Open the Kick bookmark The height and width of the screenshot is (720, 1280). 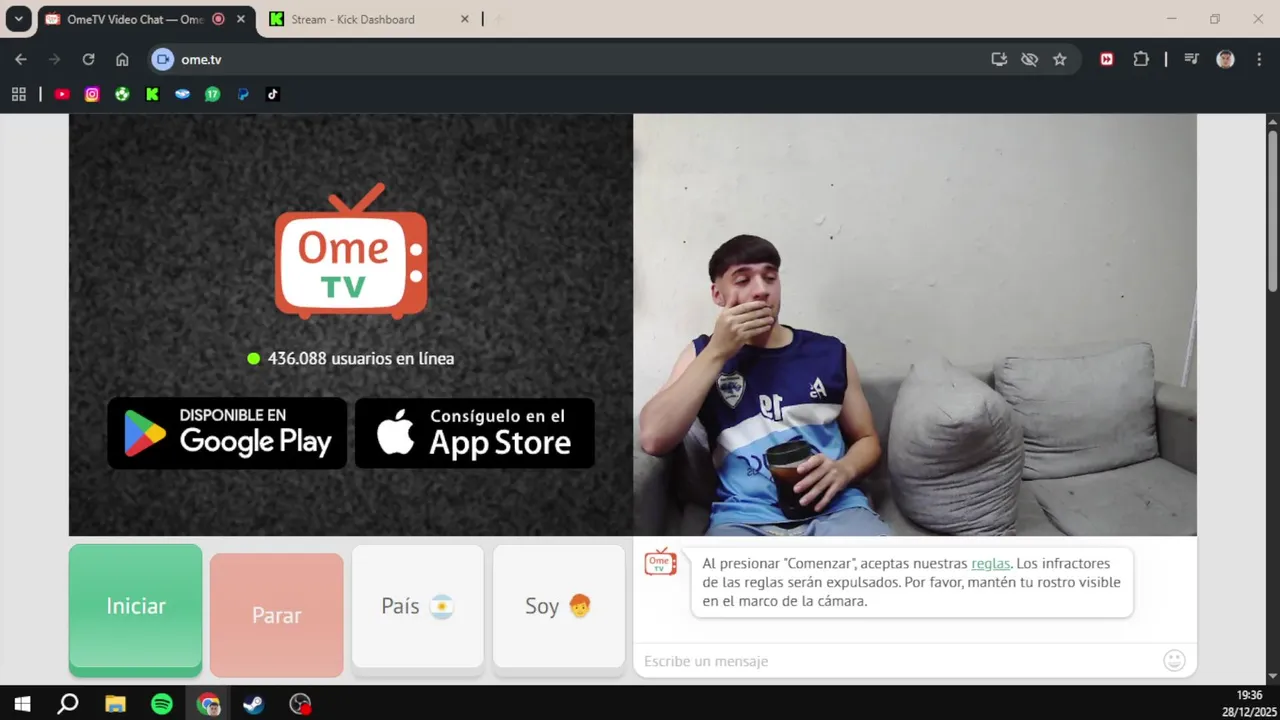(152, 94)
